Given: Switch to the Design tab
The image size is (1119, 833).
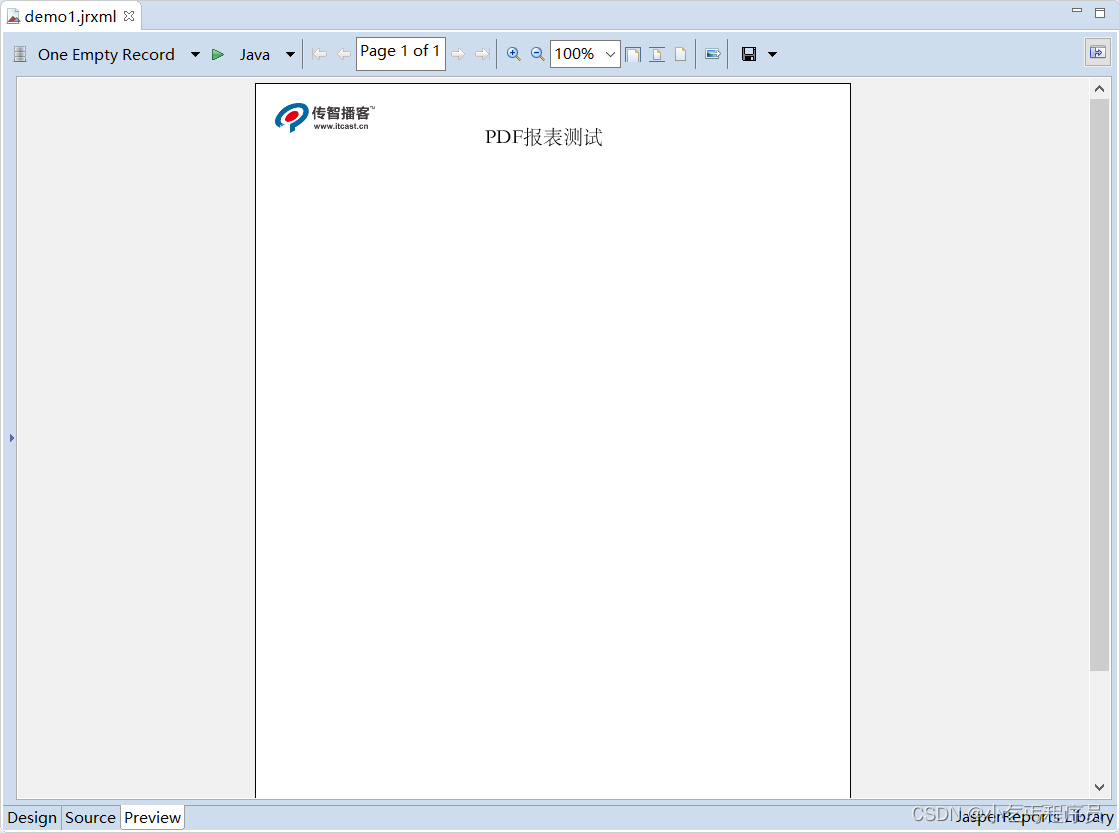Looking at the screenshot, I should pos(32,817).
